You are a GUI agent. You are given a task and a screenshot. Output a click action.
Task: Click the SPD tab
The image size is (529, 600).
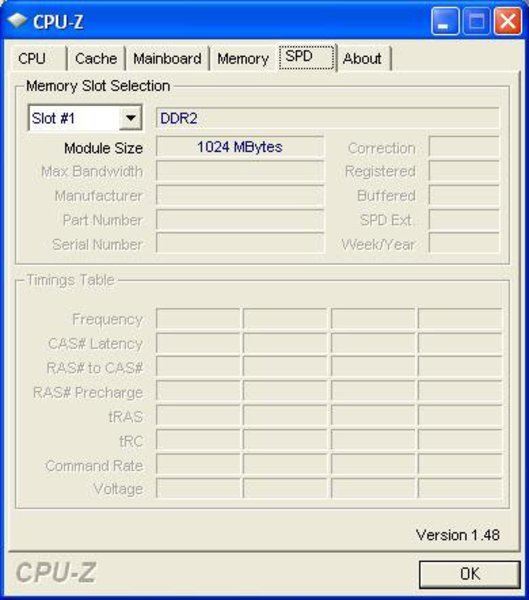307,57
